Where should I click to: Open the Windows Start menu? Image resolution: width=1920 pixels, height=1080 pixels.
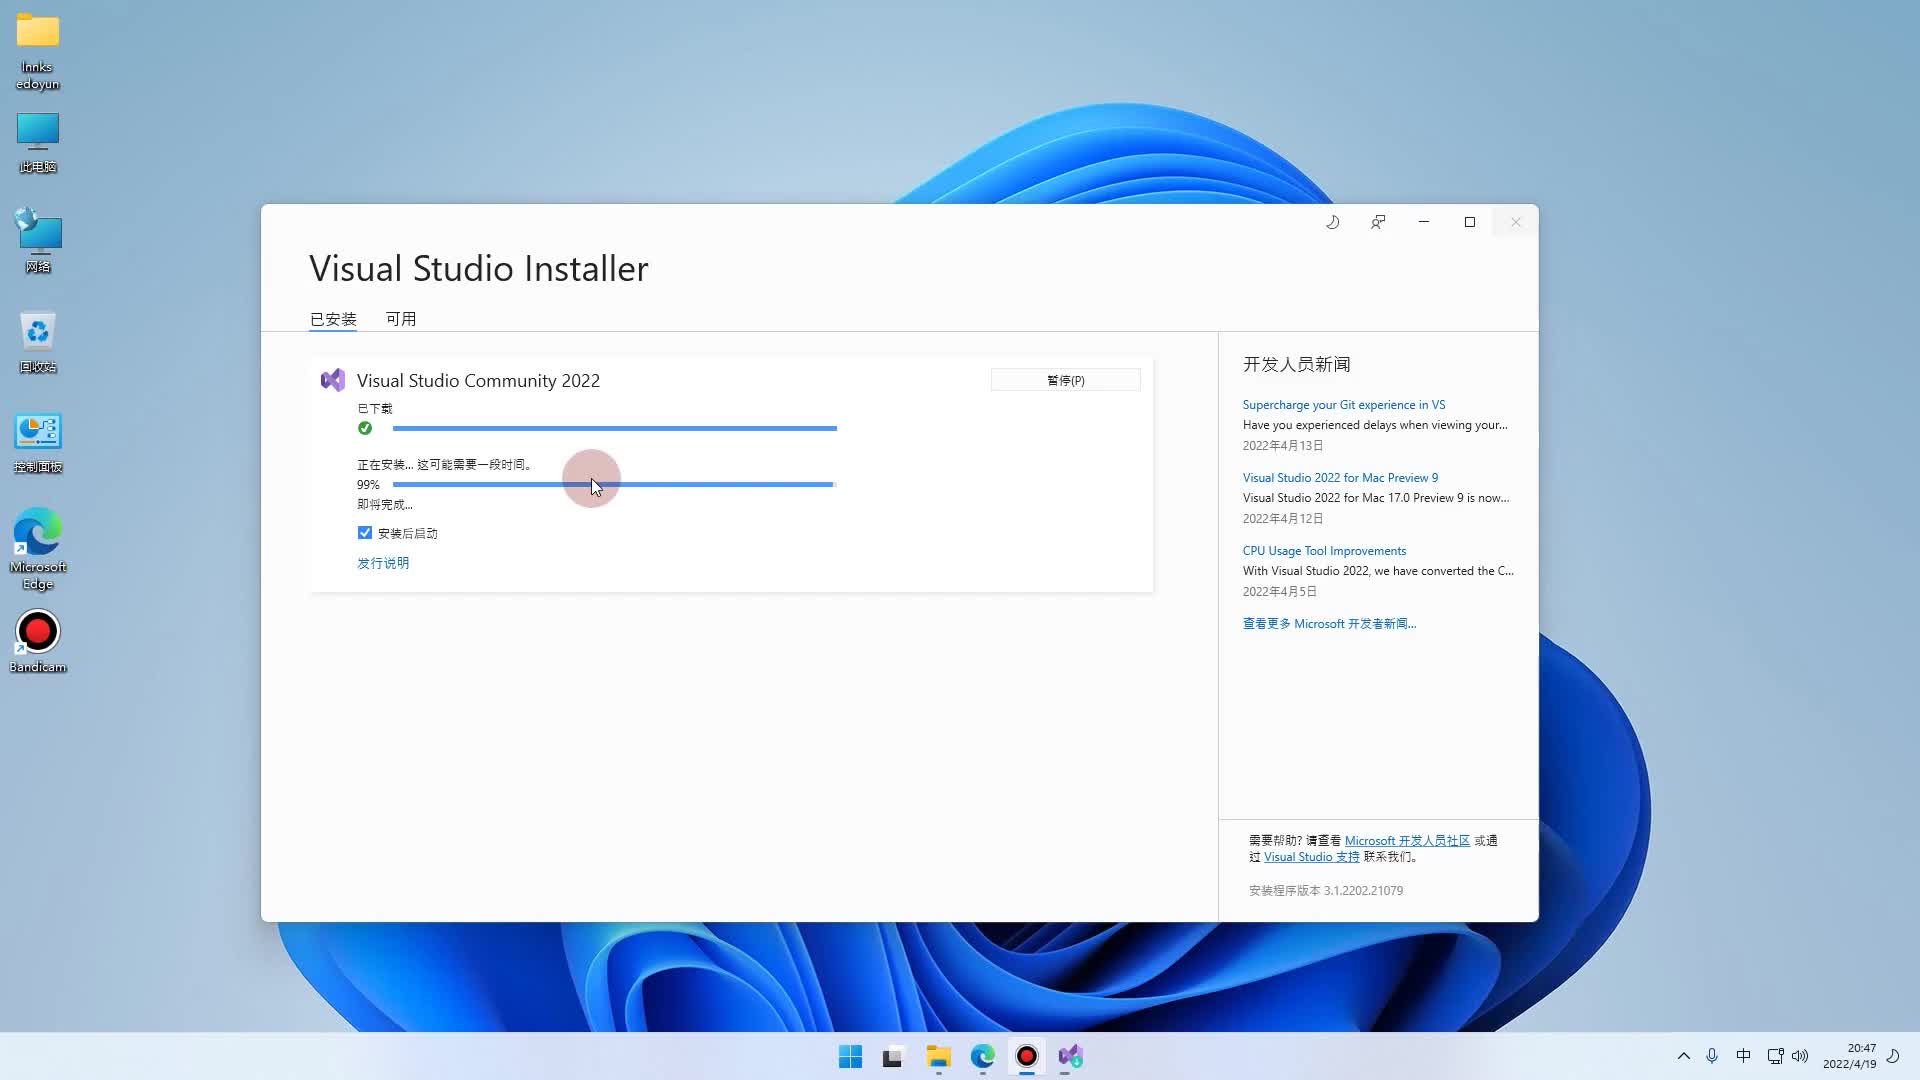coord(850,1056)
